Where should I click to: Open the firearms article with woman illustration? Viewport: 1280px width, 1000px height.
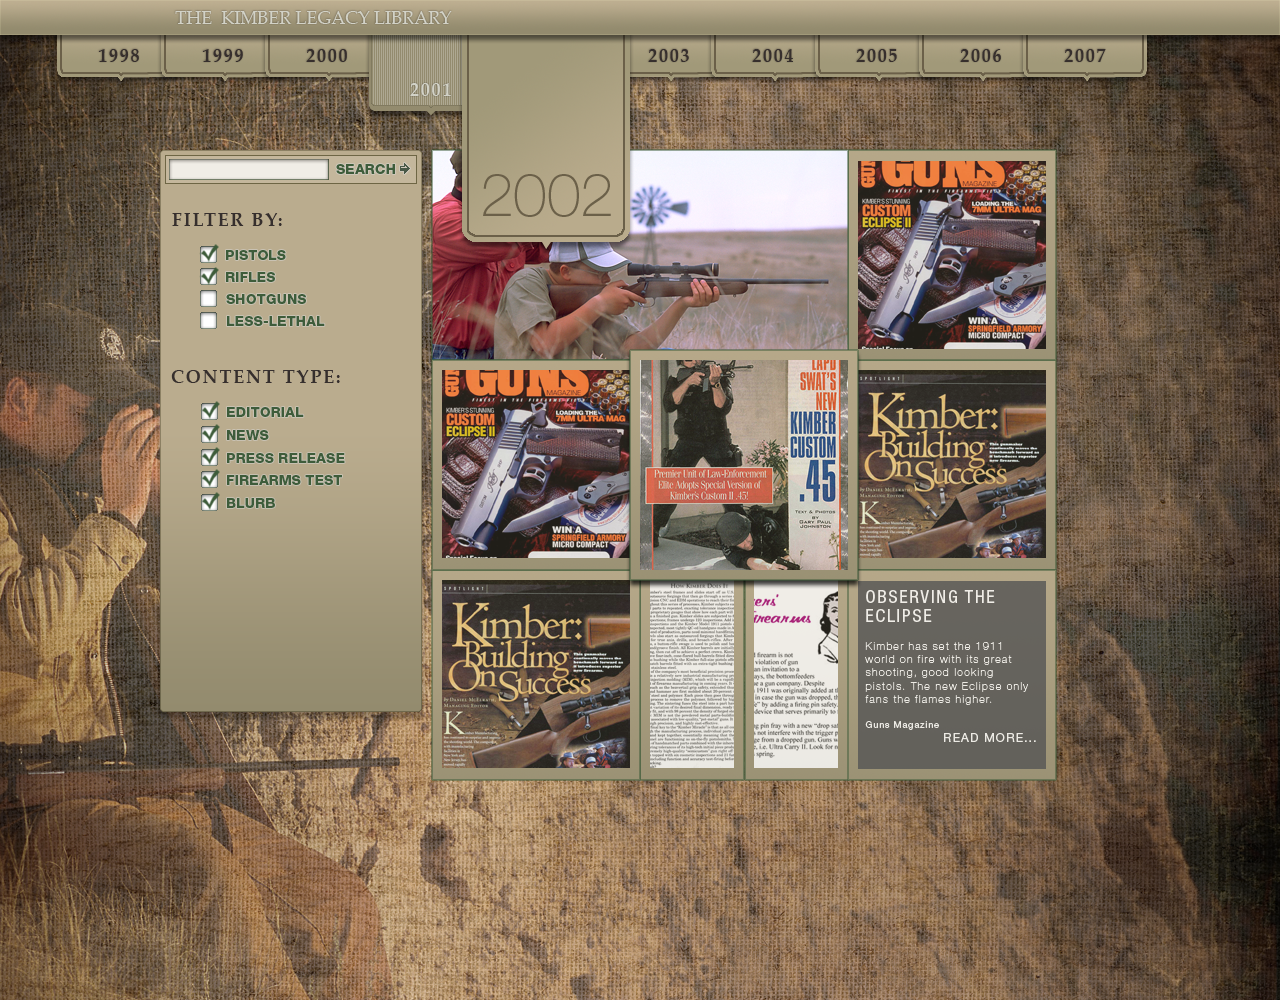tap(796, 675)
